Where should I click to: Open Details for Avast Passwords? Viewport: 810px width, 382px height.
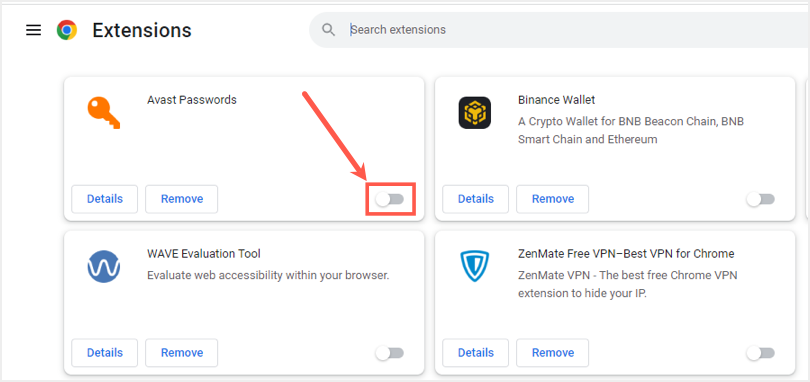tap(105, 199)
